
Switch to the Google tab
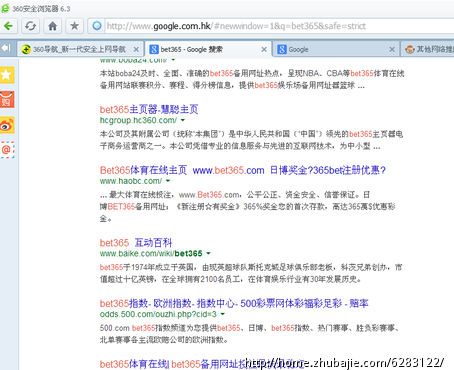pyautogui.click(x=336, y=49)
